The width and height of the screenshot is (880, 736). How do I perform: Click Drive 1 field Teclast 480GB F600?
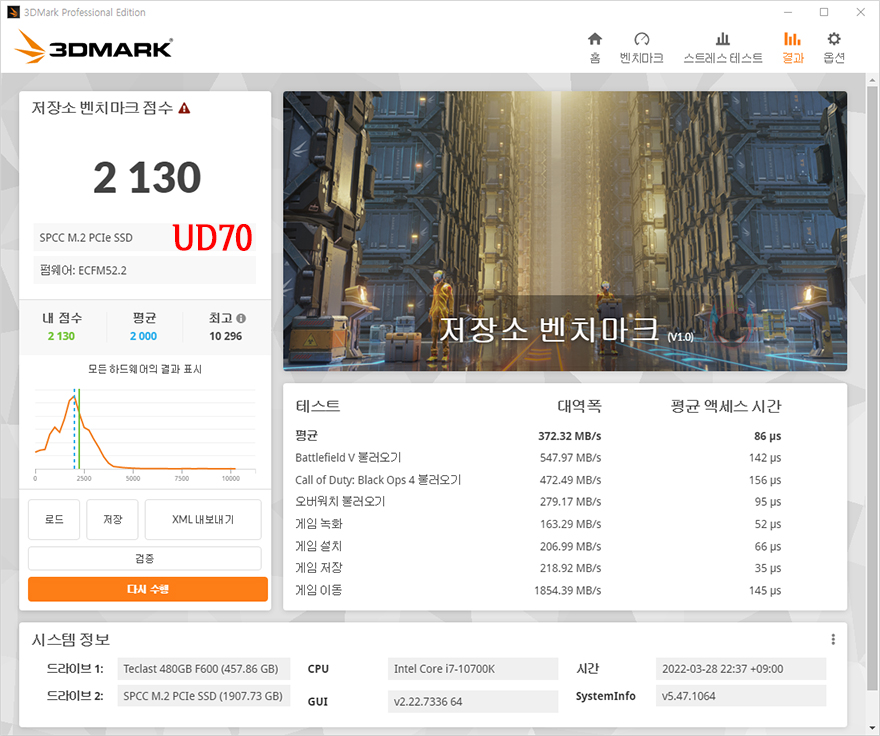point(204,669)
